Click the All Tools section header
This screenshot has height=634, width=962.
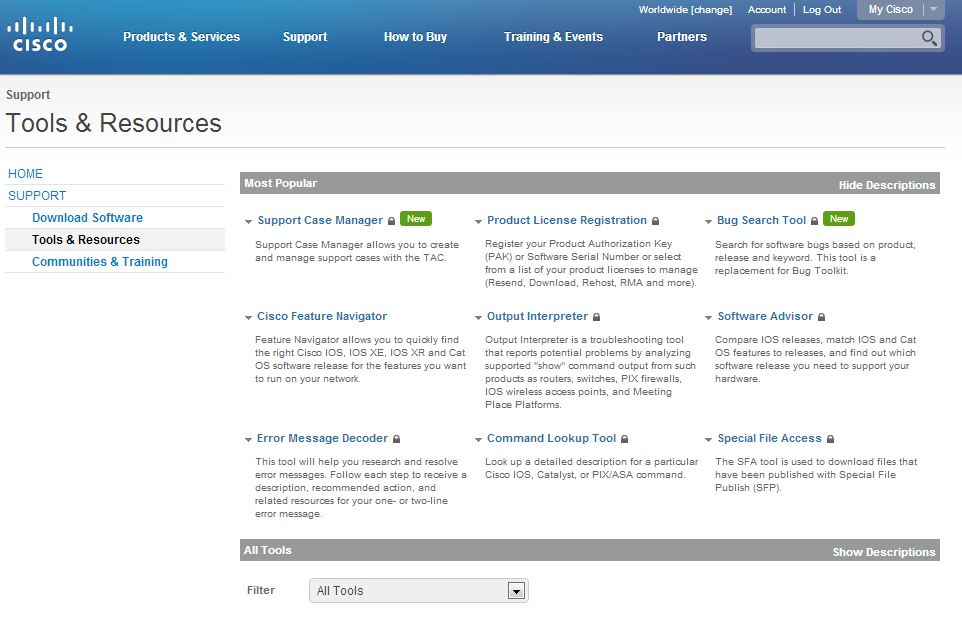267,551
